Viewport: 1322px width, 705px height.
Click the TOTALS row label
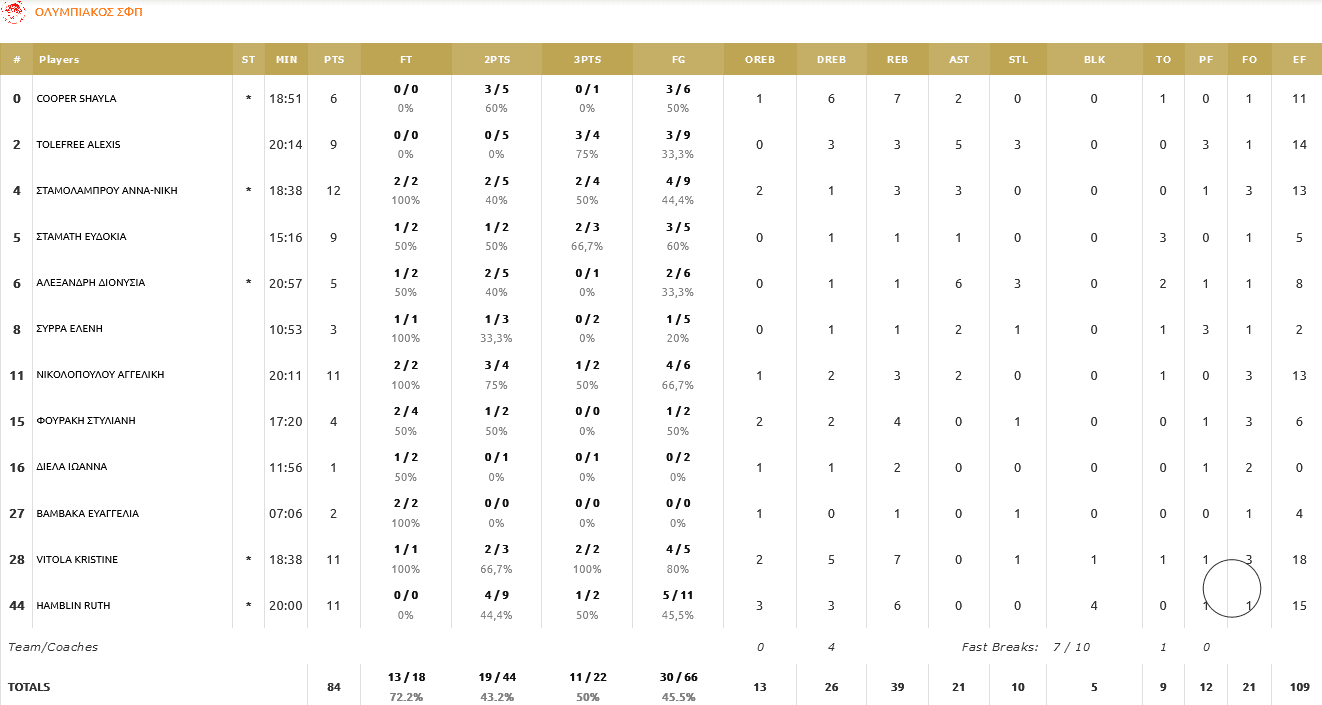(29, 687)
